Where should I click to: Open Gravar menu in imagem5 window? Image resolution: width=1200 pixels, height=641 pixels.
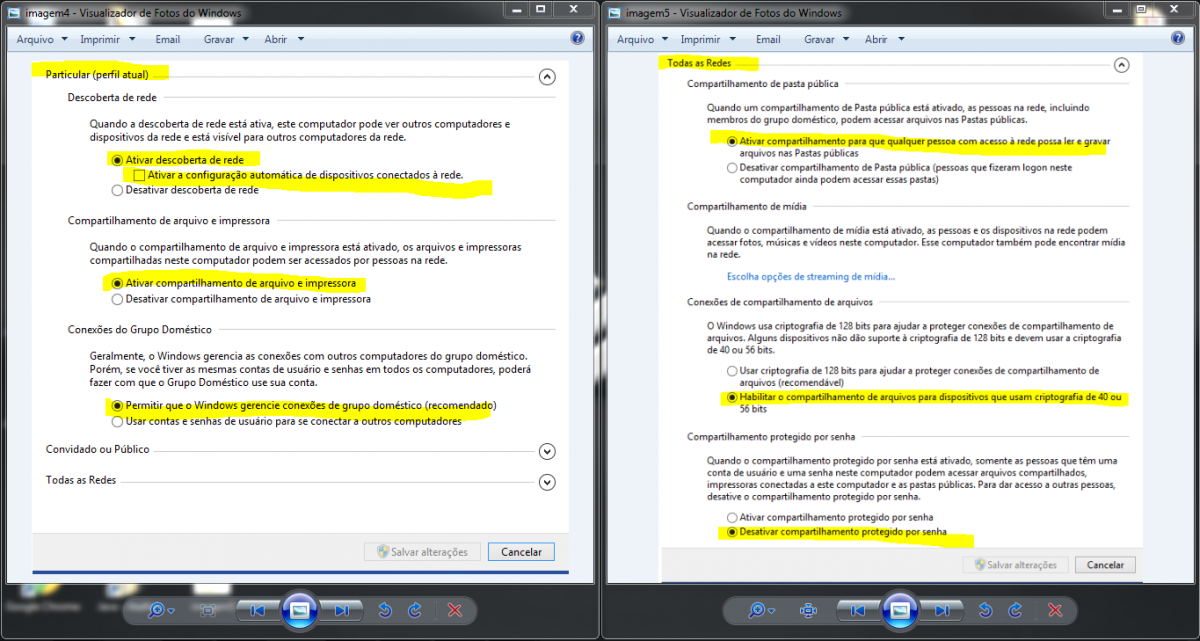tap(825, 39)
